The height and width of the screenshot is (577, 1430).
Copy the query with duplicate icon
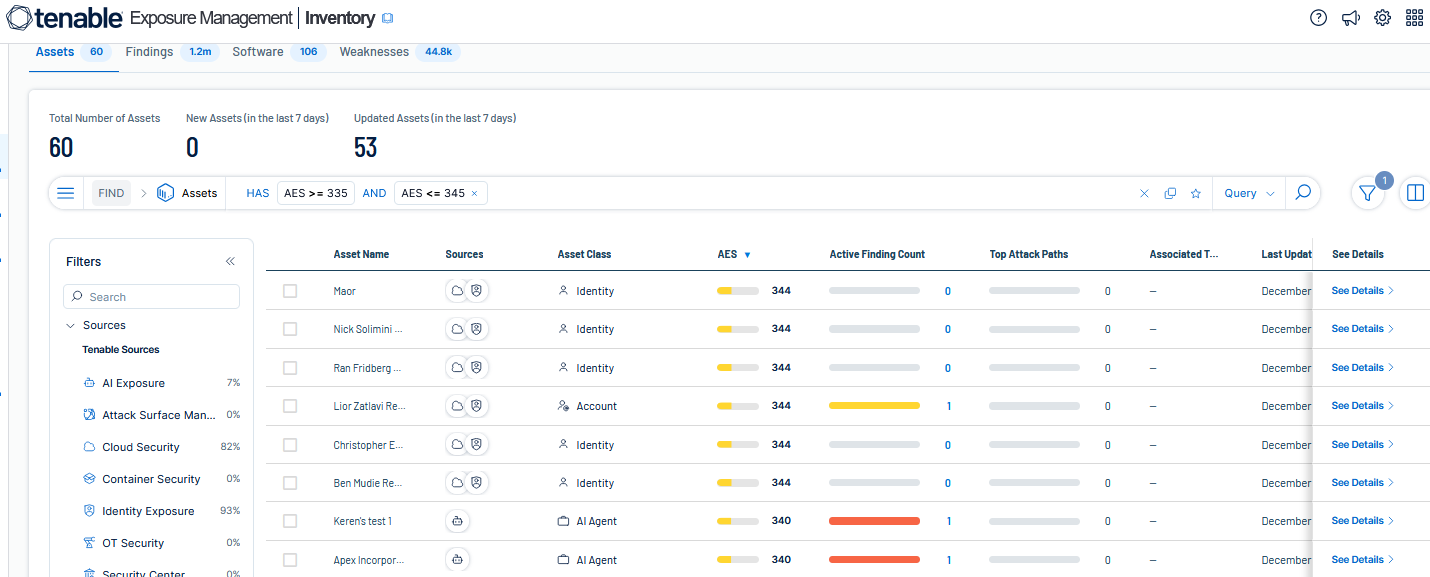(x=1170, y=194)
